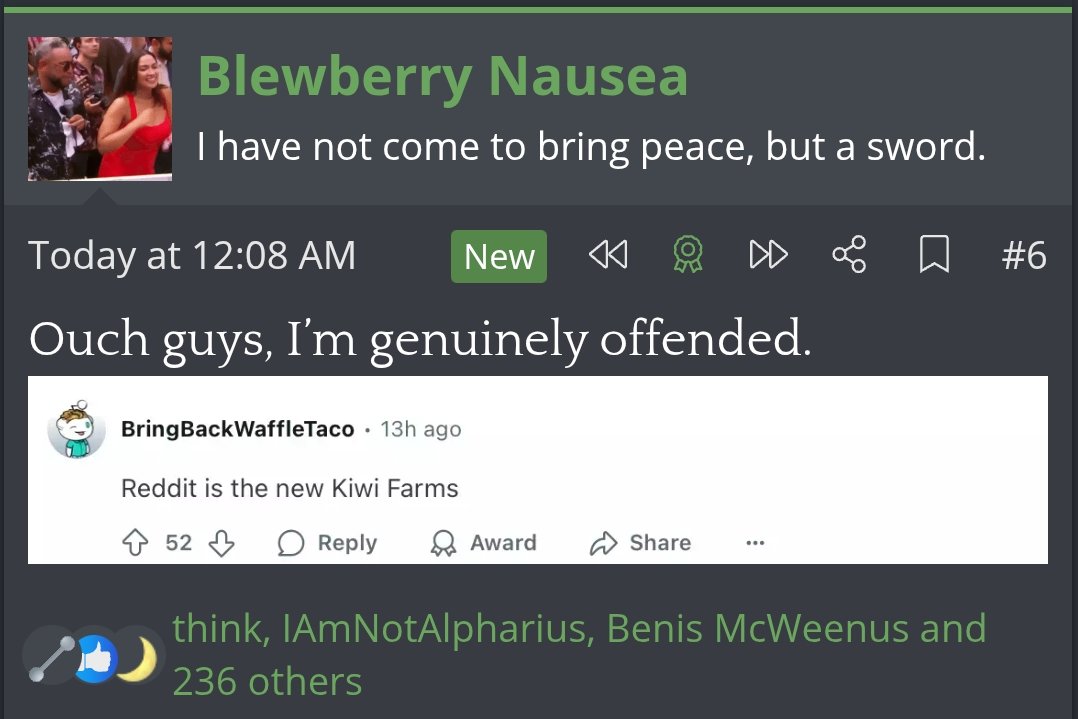1078x719 pixels.
Task: Click the green award ribbon icon
Action: click(x=688, y=257)
